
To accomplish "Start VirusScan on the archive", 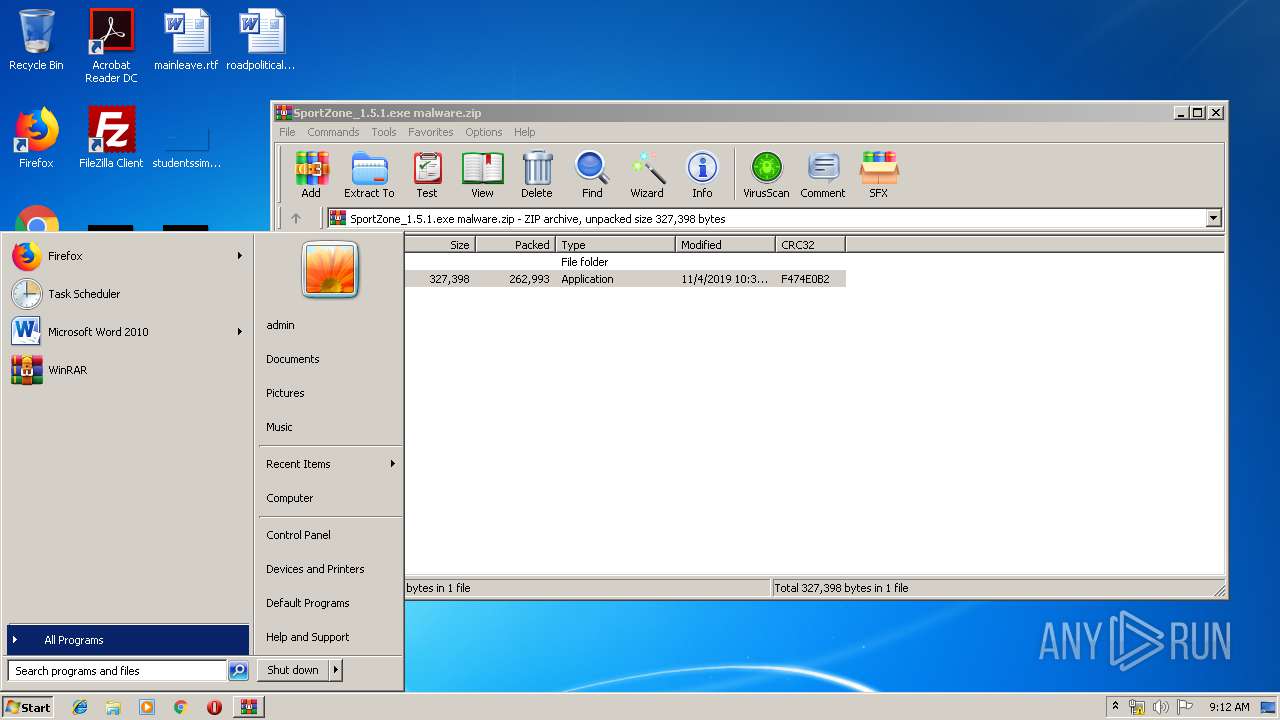I will pos(766,175).
